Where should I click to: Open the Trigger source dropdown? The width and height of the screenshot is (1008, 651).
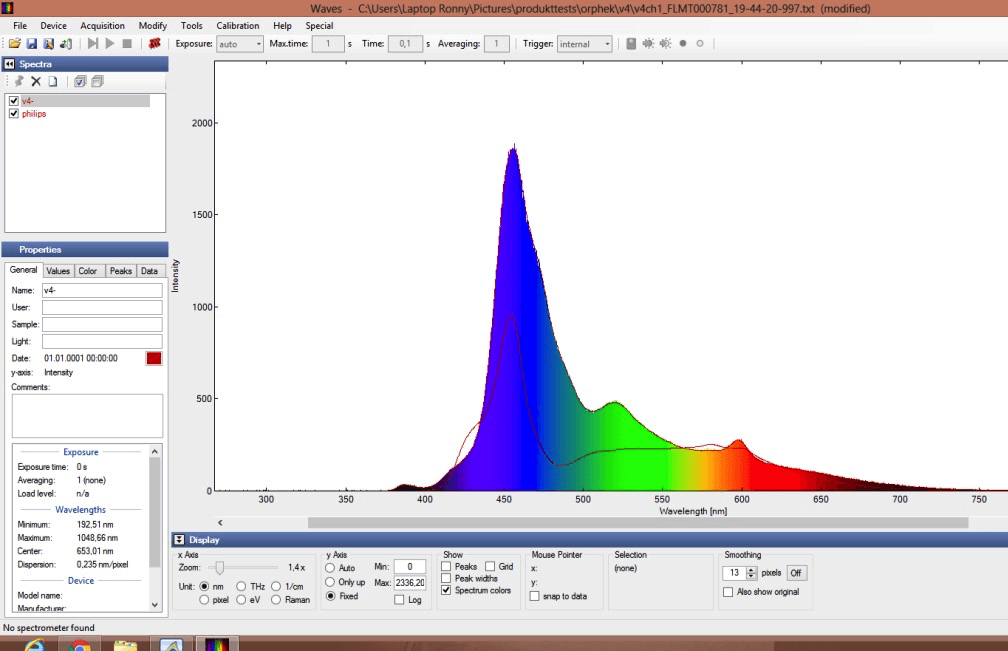pos(585,43)
